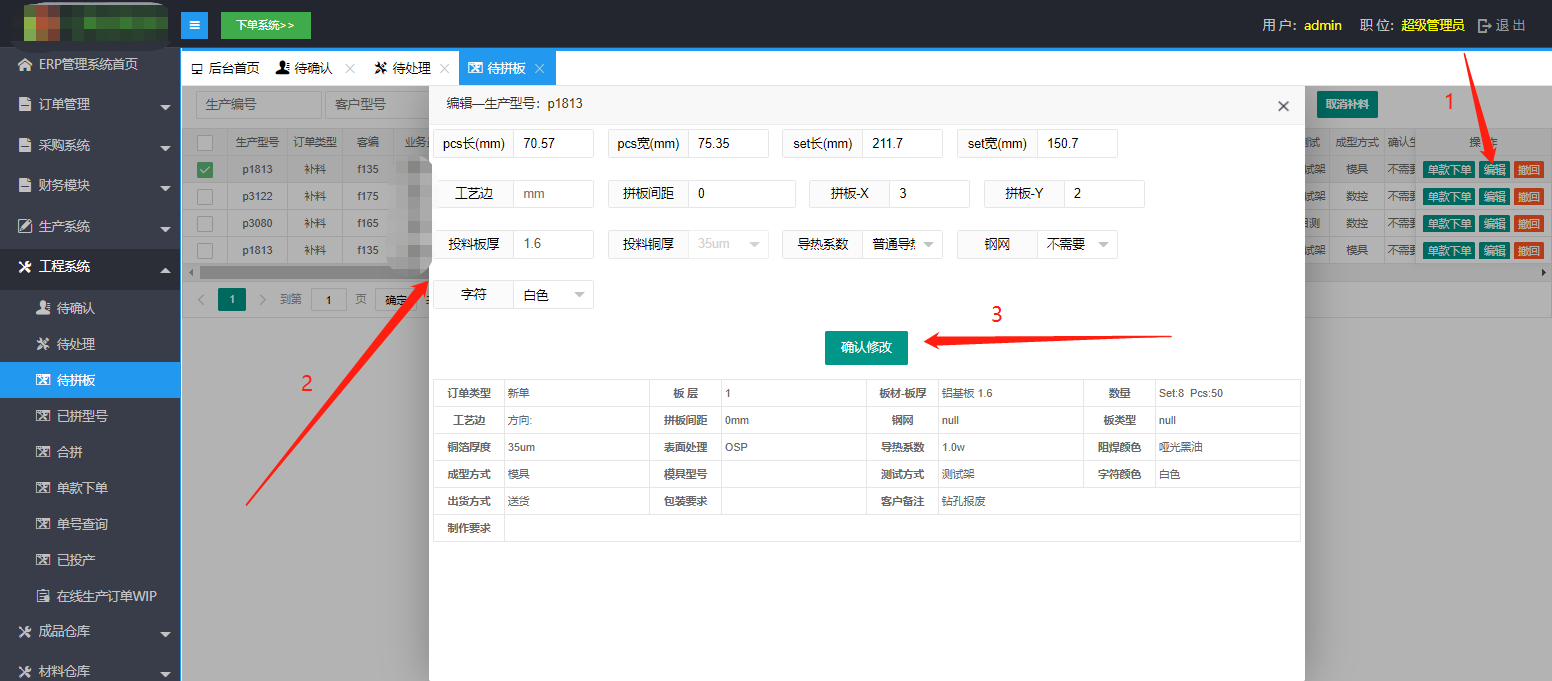
Task: Toggle the select-all checkbox in table header
Action: click(x=205, y=143)
